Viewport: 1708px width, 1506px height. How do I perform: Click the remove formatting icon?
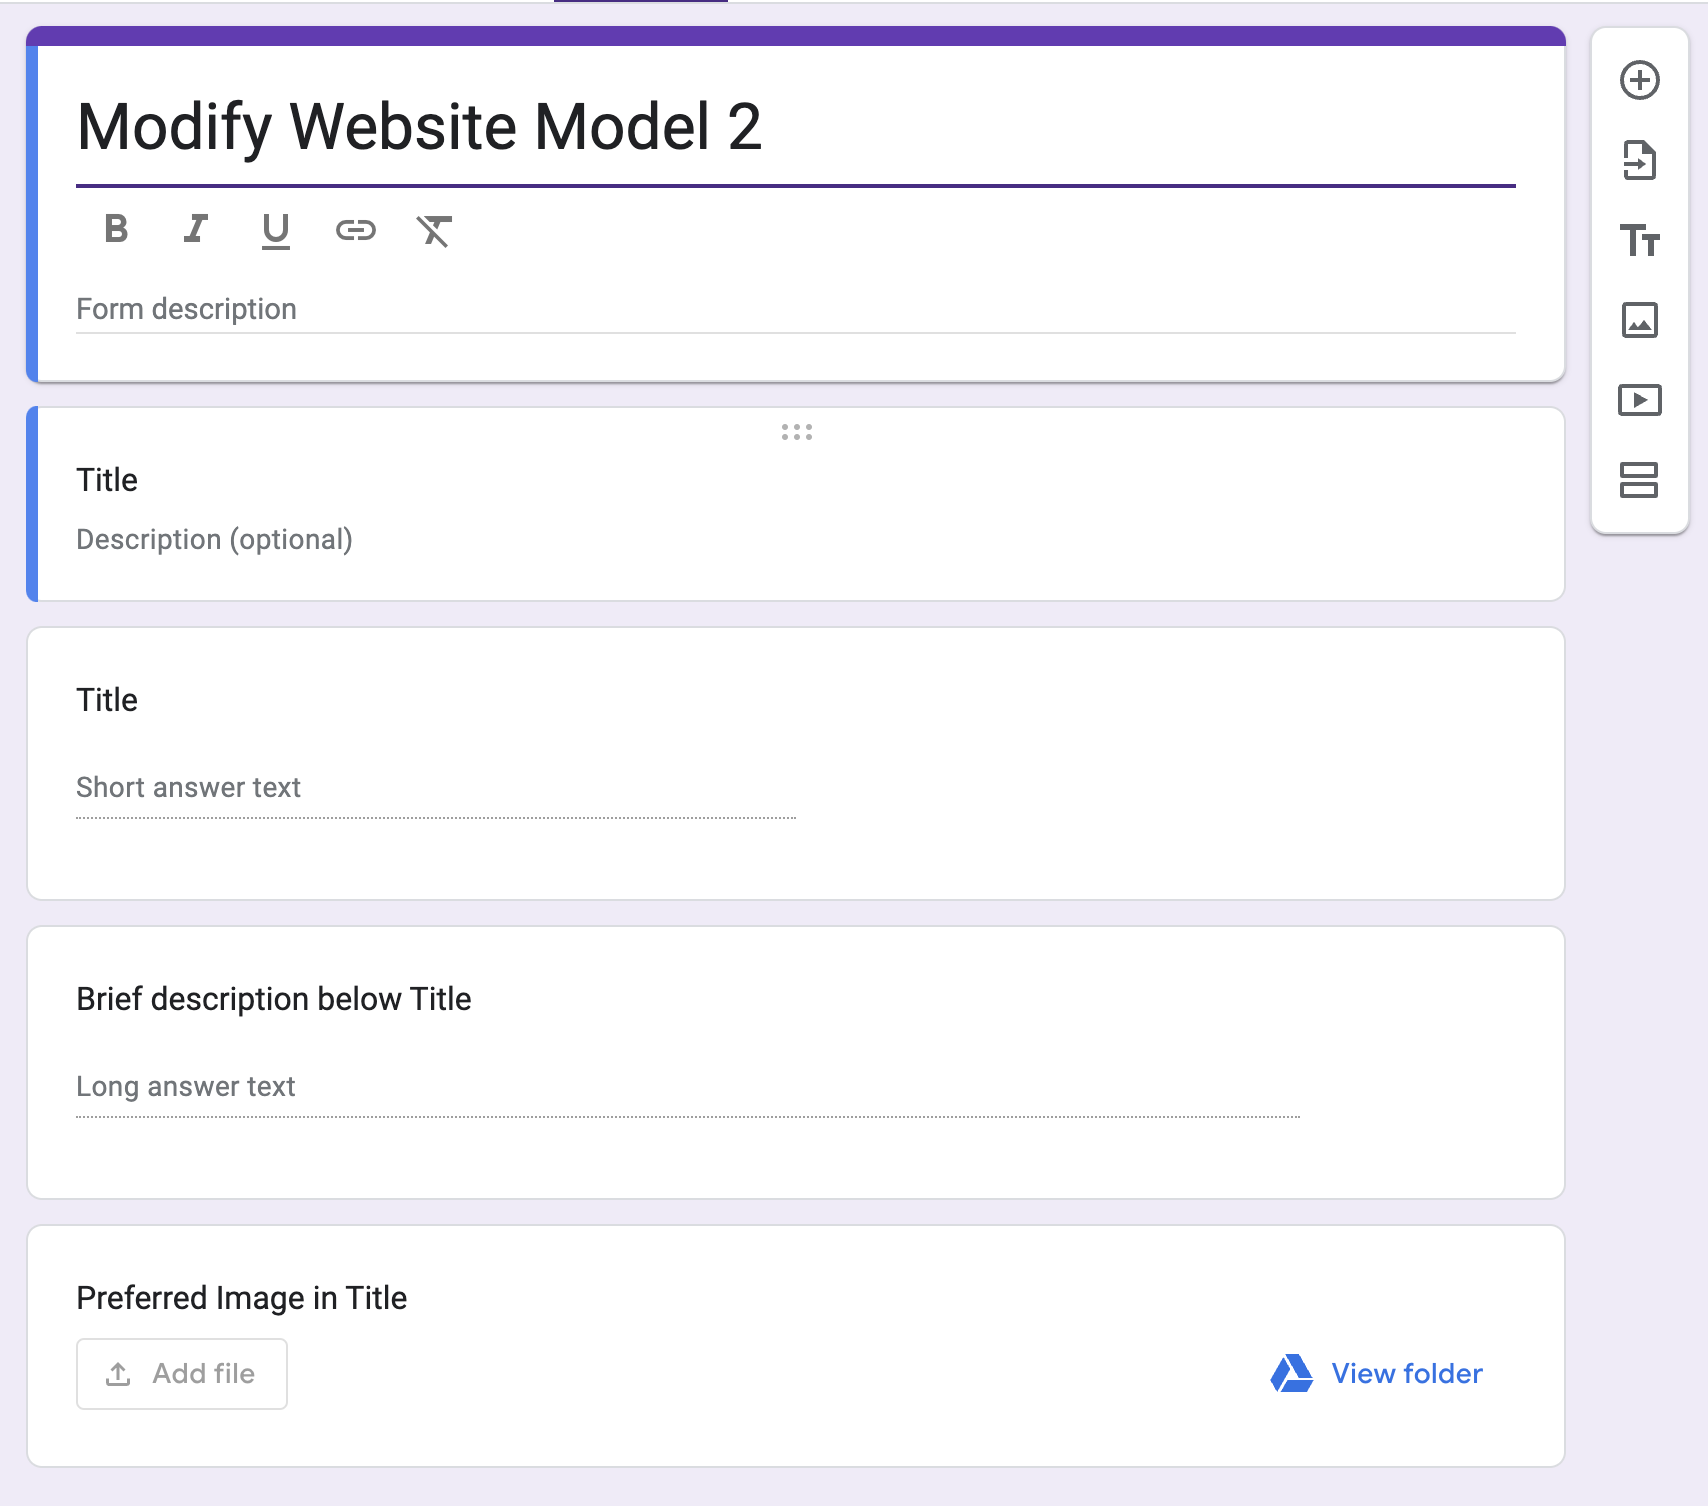pos(434,231)
